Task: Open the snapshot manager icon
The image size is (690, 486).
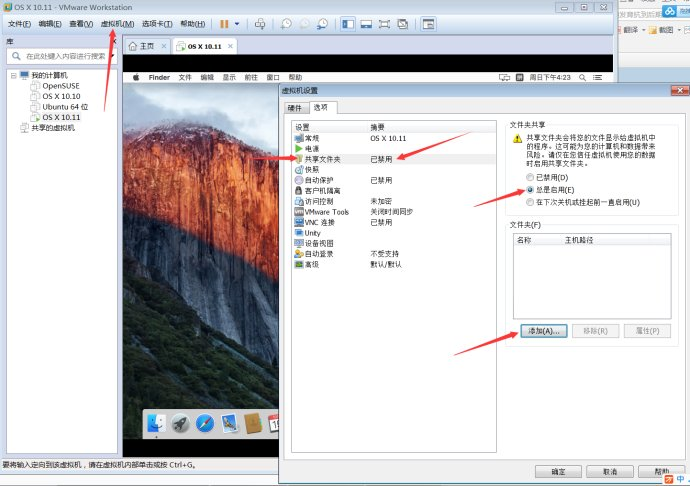Action: coord(323,24)
